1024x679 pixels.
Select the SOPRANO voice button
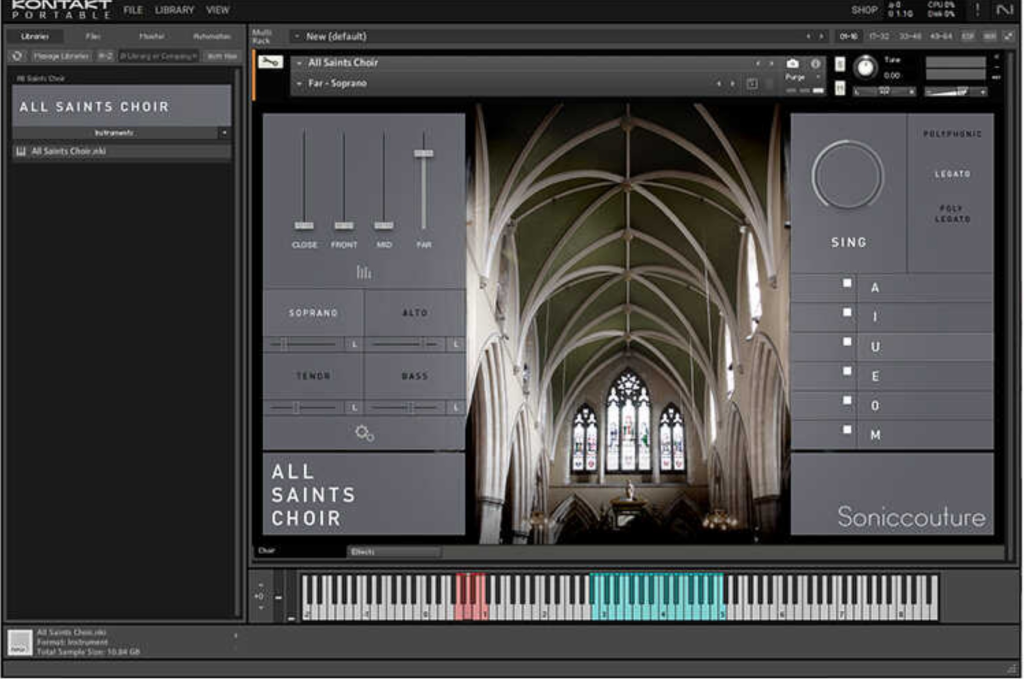(313, 313)
